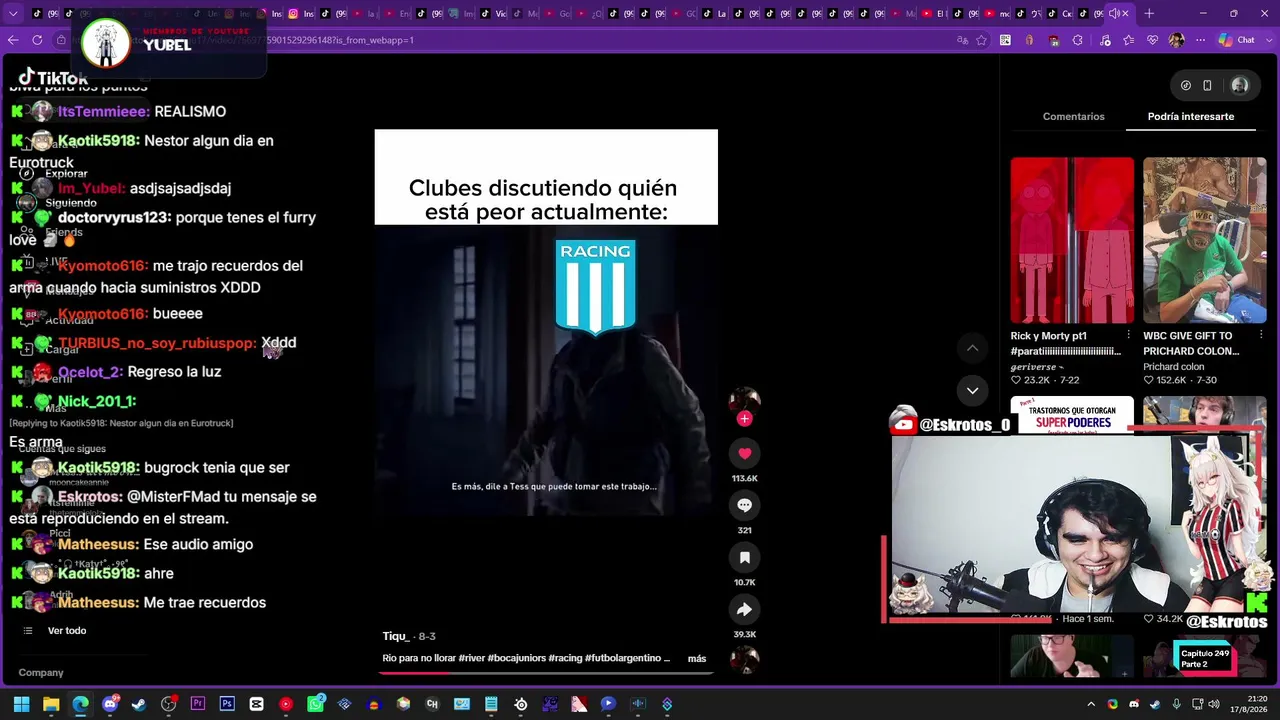The image size is (1280, 720).
Task: Open the browser translate icon
Action: (x=962, y=40)
